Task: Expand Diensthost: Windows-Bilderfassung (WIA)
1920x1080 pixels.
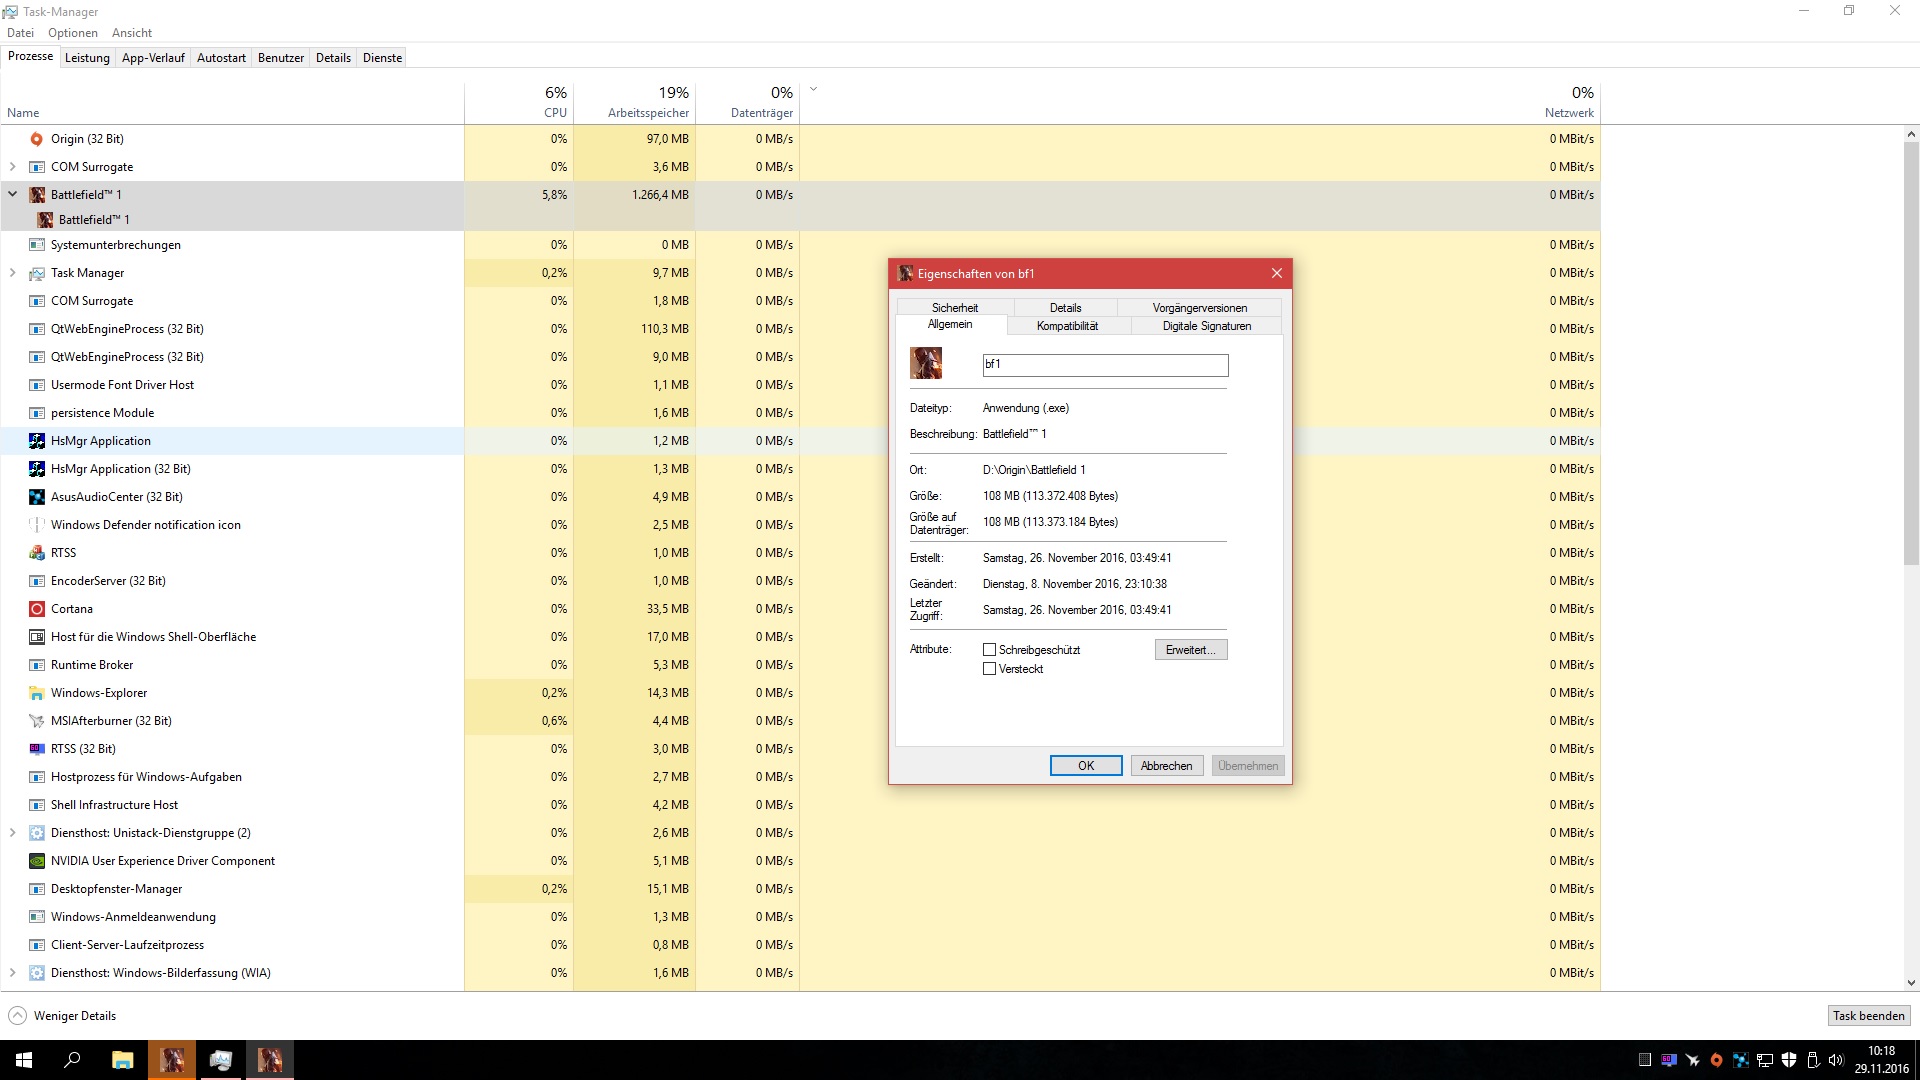Action: point(13,973)
